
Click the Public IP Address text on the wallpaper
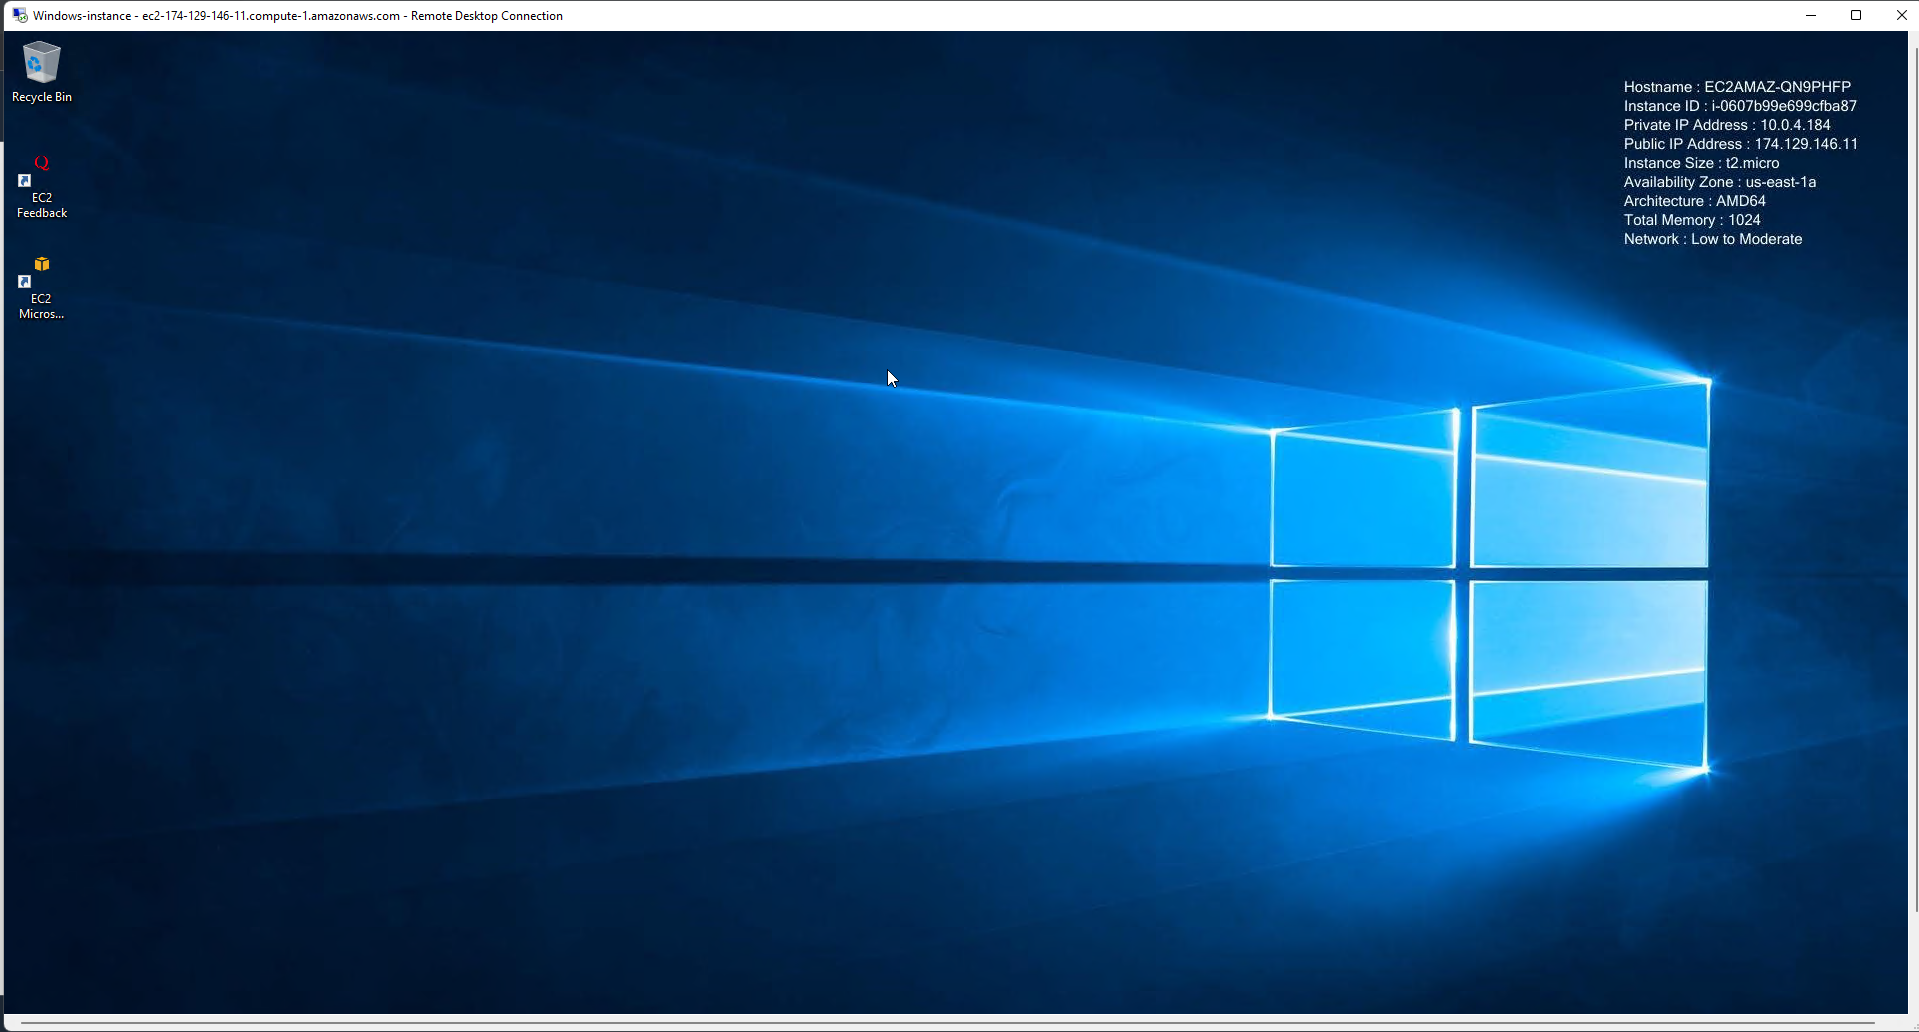(1740, 143)
